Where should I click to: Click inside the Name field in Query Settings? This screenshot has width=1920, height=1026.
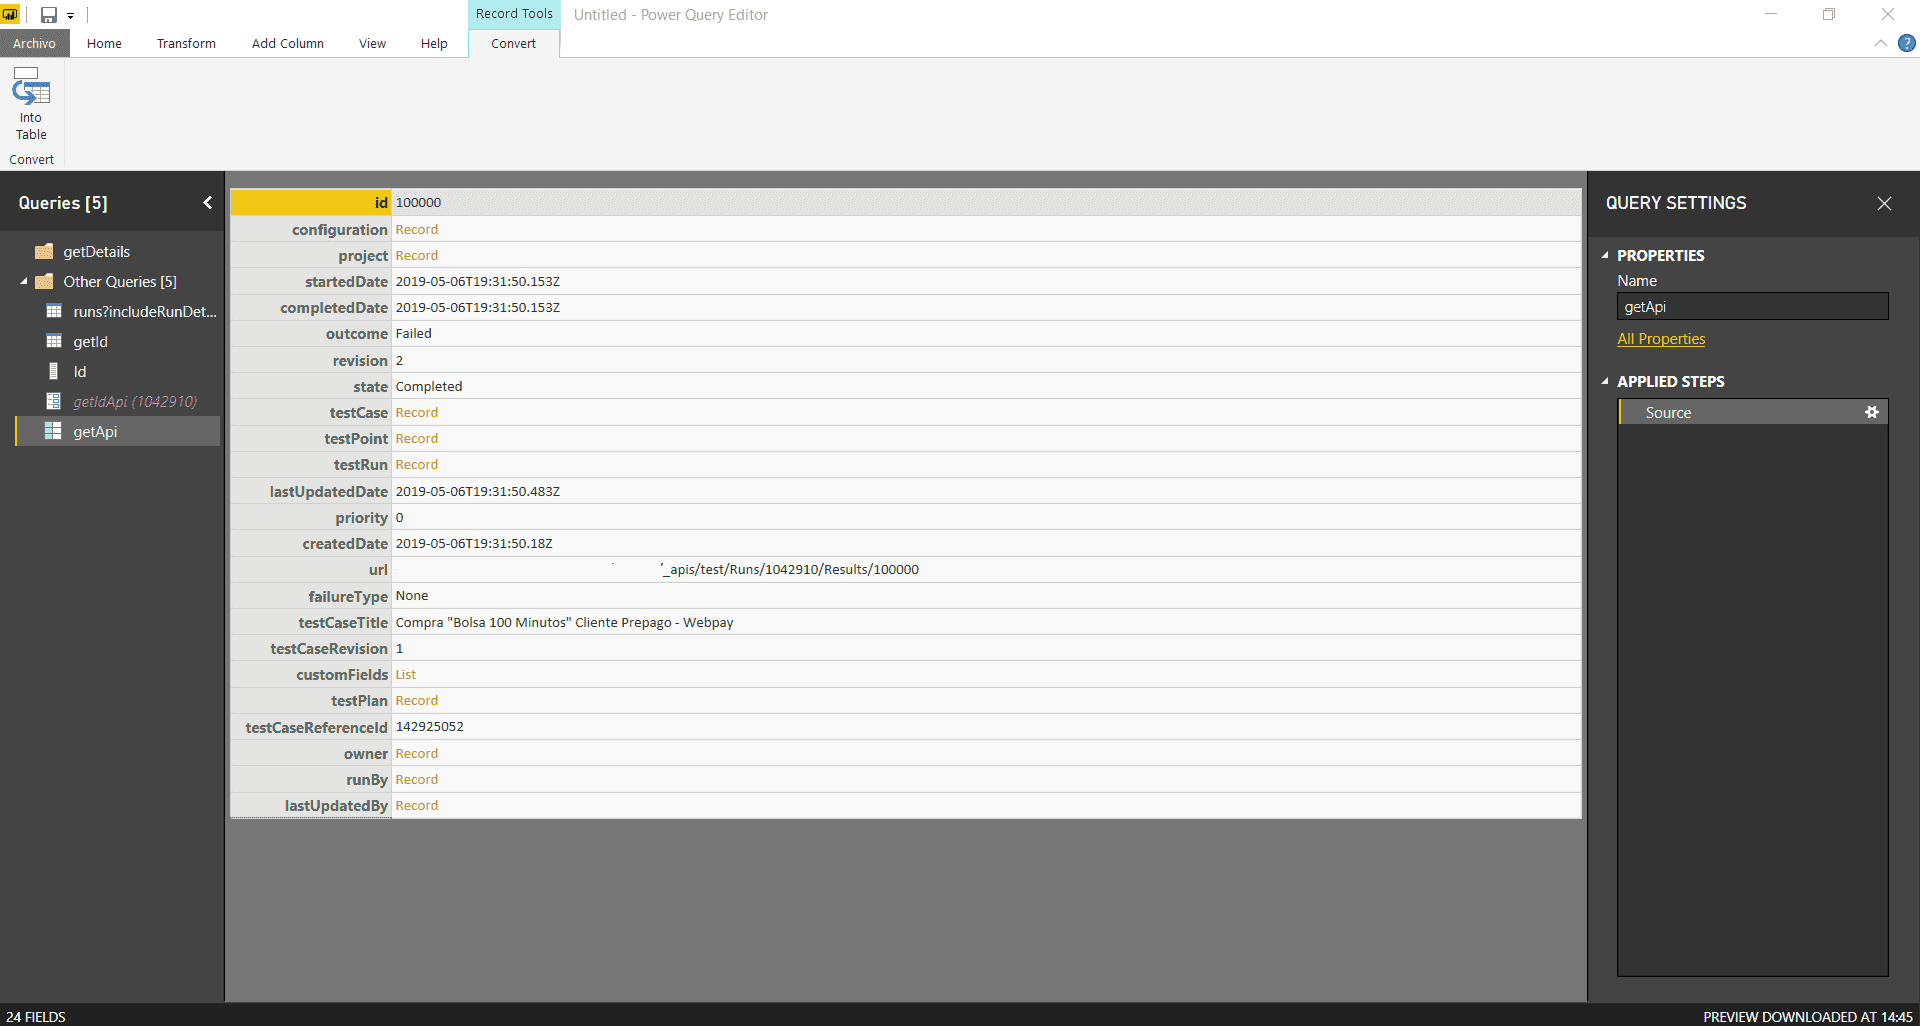point(1752,306)
